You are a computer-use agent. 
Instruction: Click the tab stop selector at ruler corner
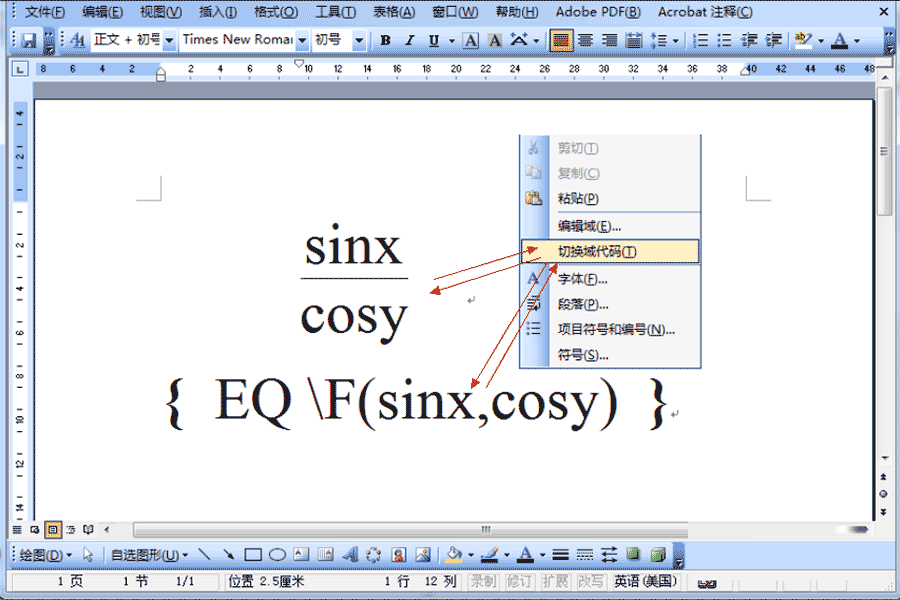[20, 69]
